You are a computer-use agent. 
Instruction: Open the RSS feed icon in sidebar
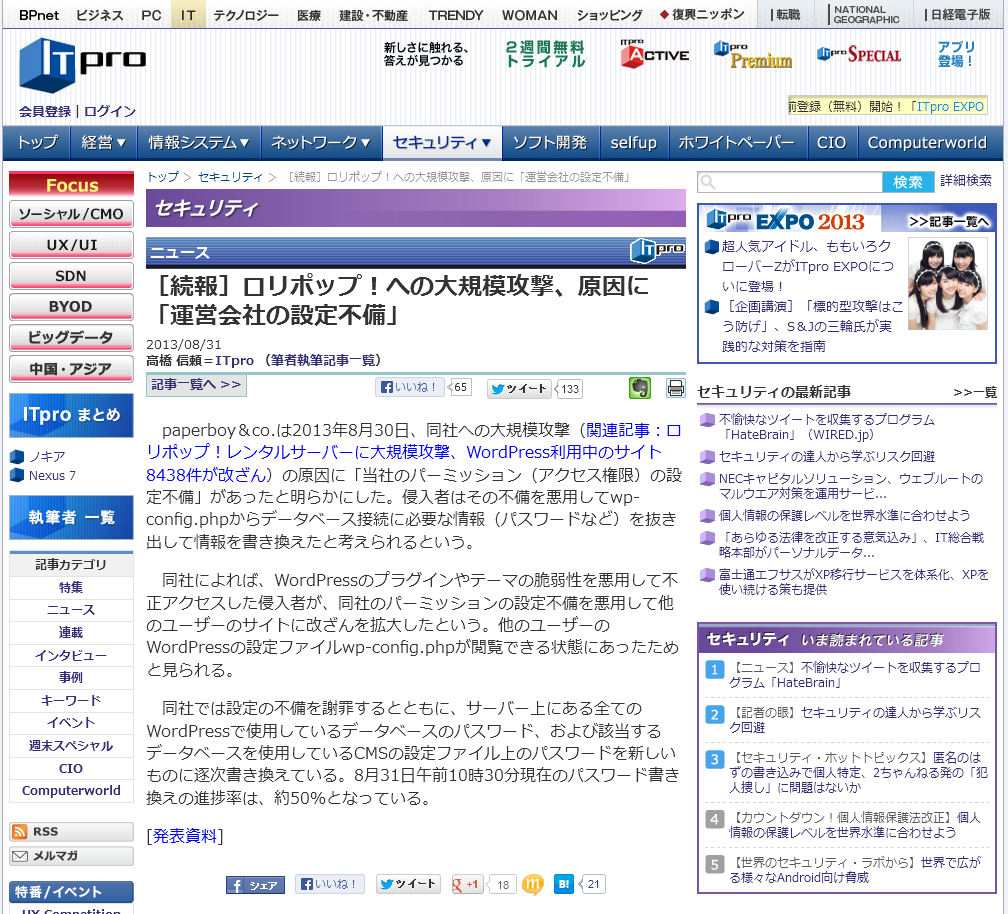(21, 831)
